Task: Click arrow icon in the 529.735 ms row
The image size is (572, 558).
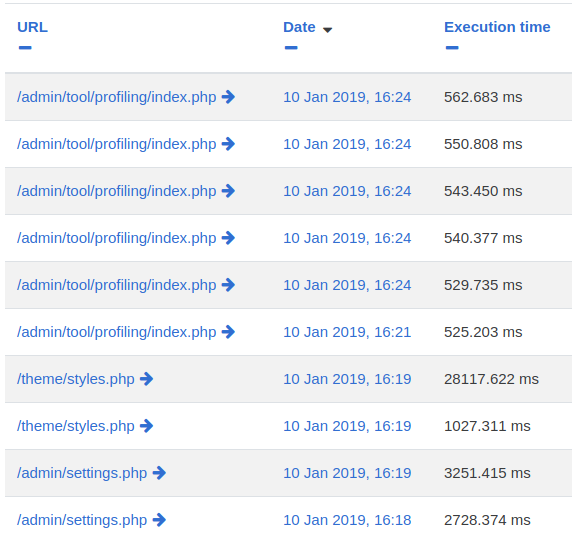Action: tap(228, 285)
